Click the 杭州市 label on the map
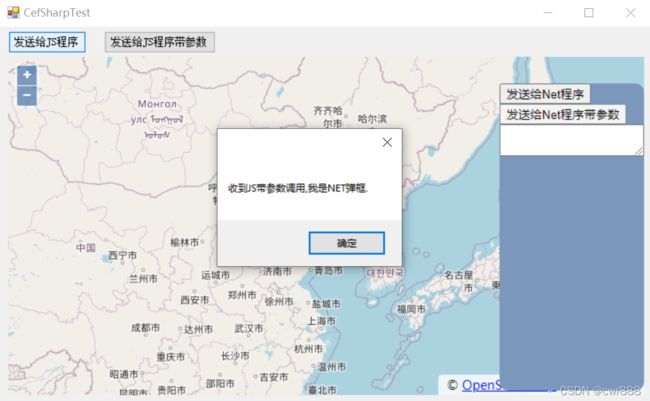This screenshot has height=401, width=650. [308, 349]
